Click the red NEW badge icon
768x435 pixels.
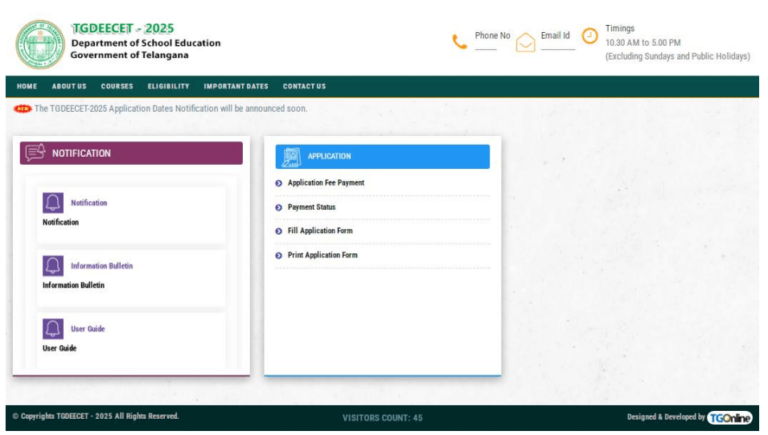pos(23,109)
